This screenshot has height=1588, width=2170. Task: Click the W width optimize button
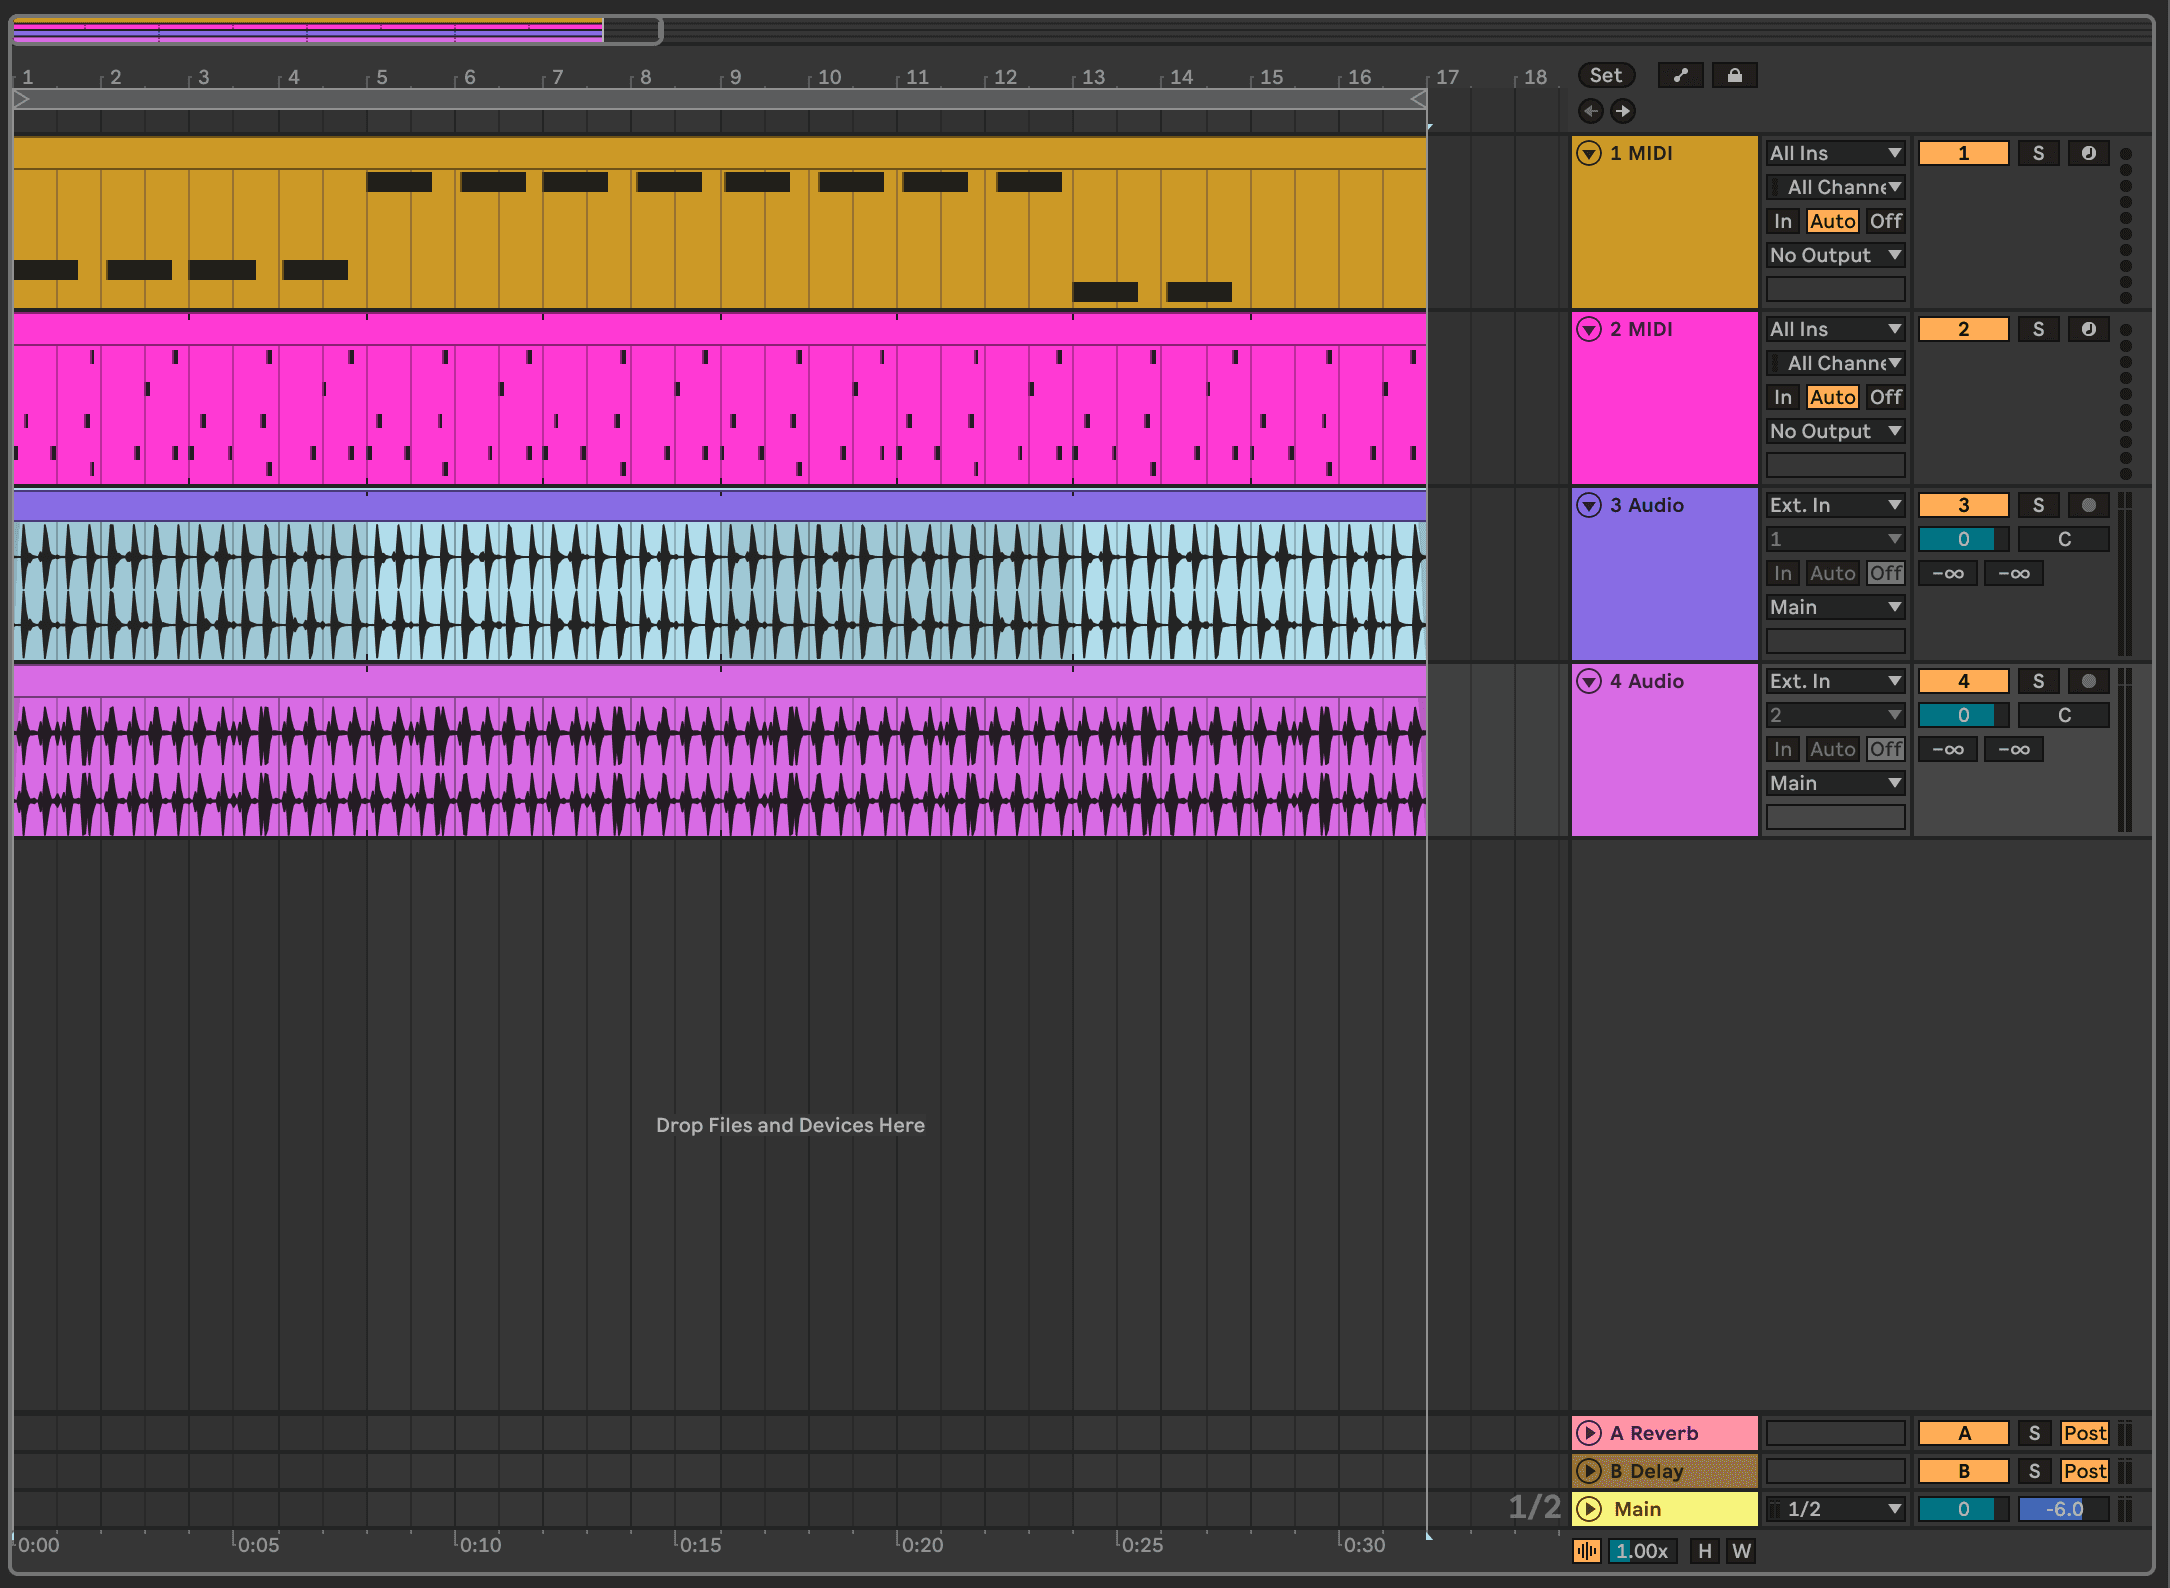click(1741, 1551)
